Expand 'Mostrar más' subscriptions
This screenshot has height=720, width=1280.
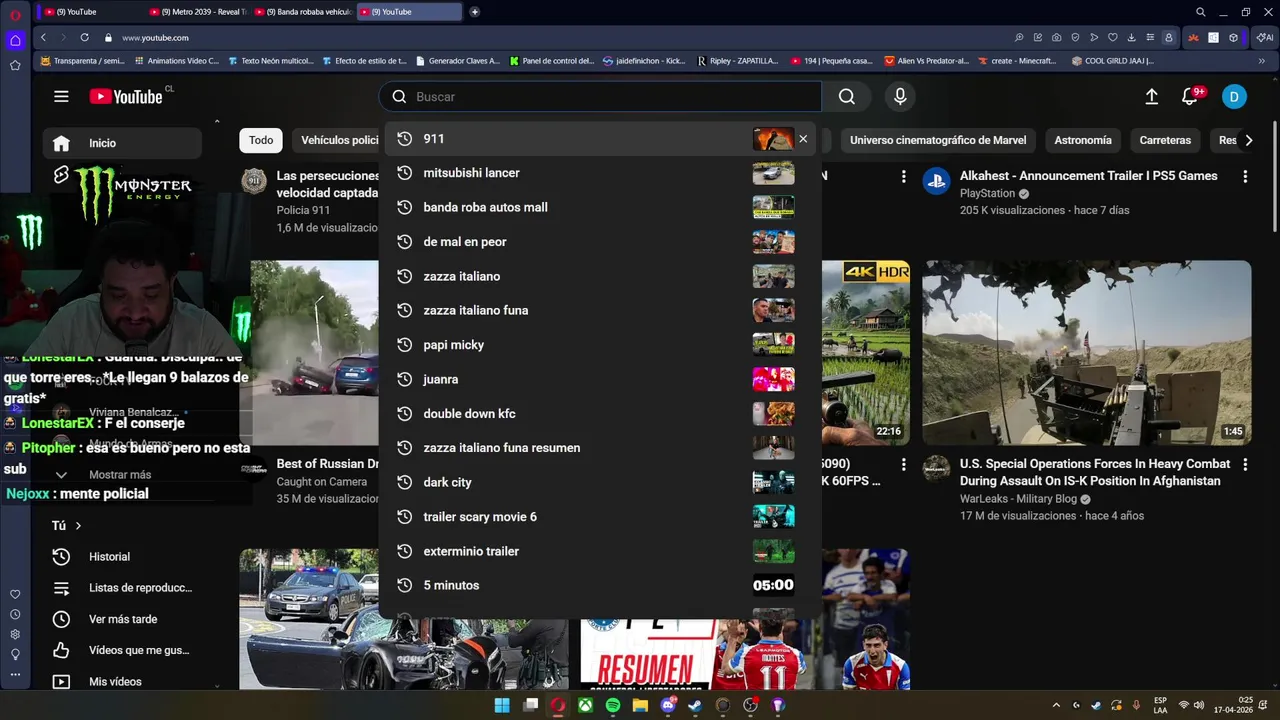(x=122, y=475)
